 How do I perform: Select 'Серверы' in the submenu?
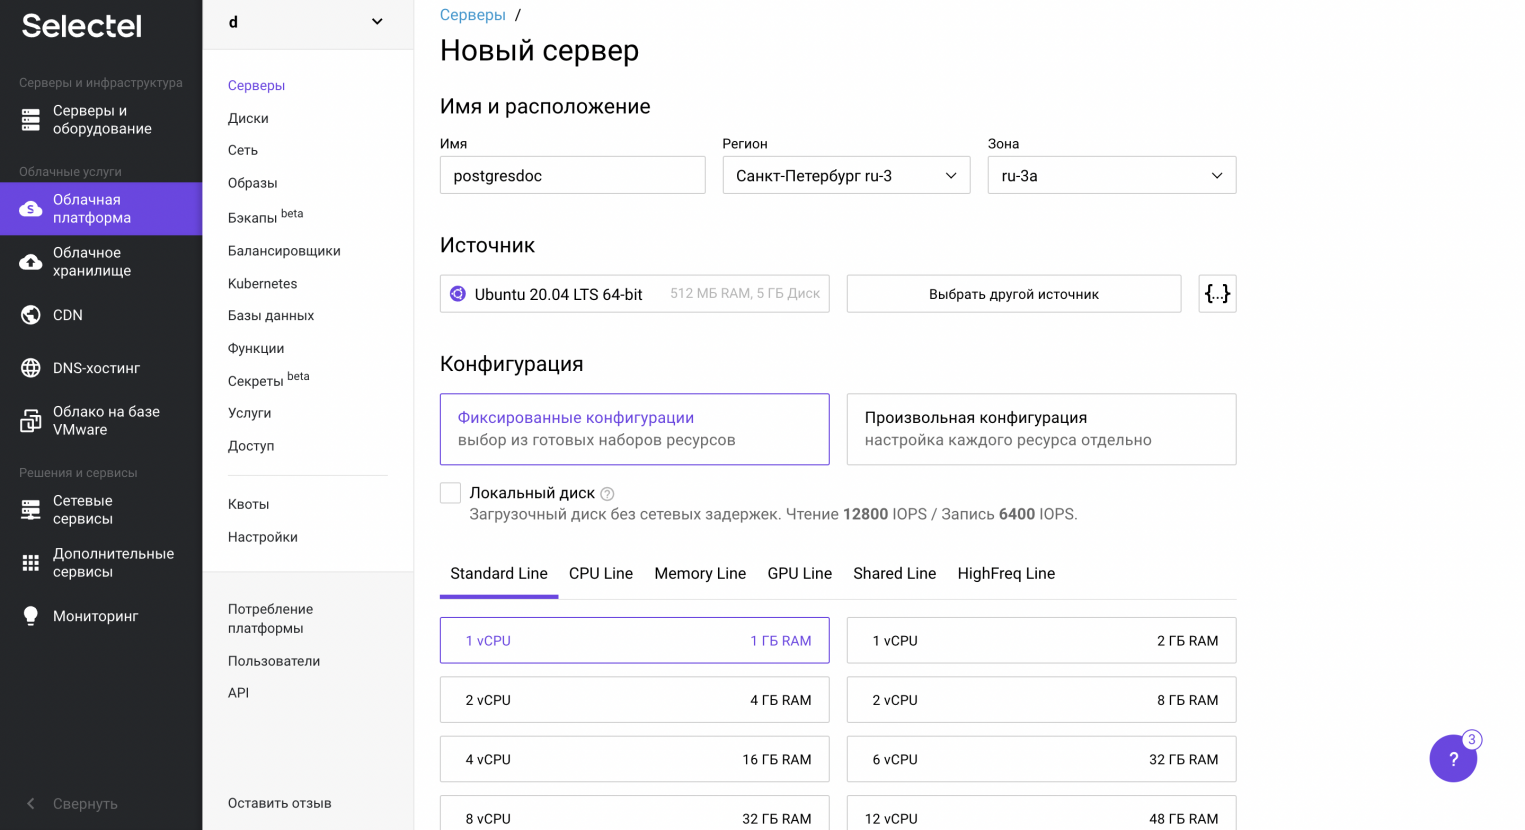pyautogui.click(x=257, y=86)
